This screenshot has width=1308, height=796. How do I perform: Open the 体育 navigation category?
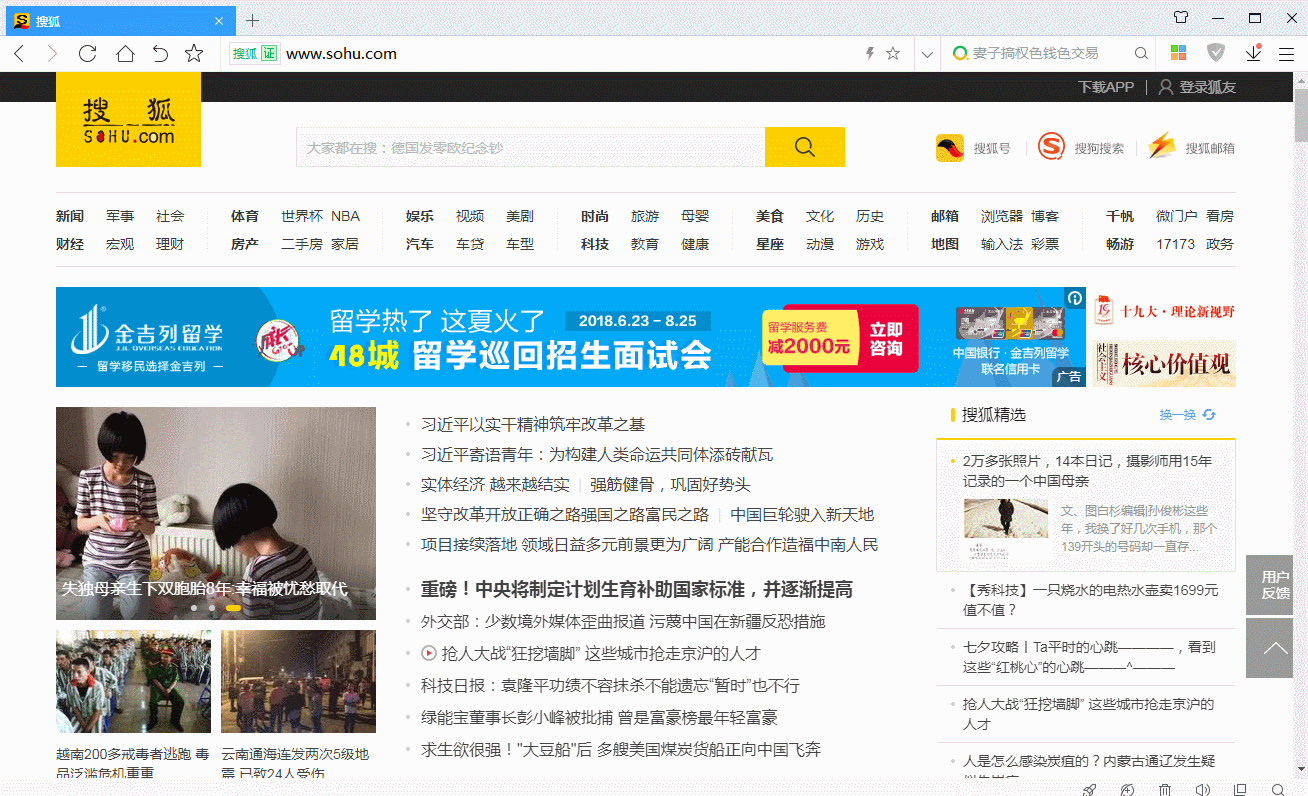(x=244, y=216)
